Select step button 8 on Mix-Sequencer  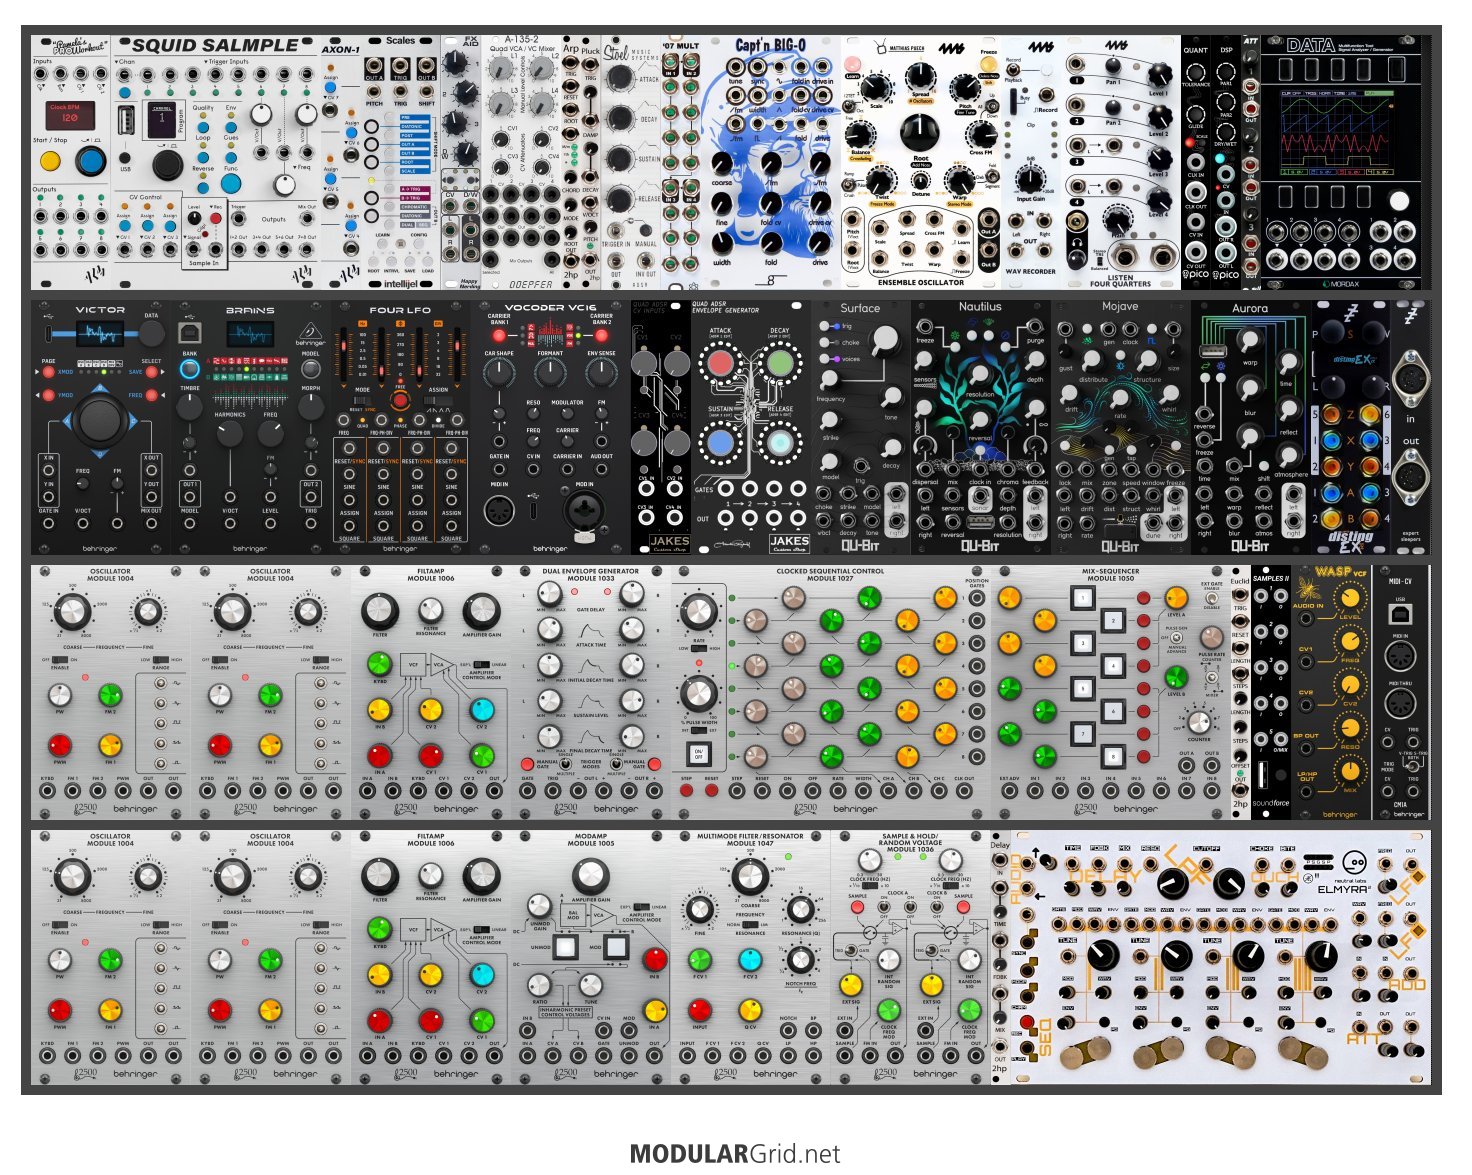point(1112,756)
